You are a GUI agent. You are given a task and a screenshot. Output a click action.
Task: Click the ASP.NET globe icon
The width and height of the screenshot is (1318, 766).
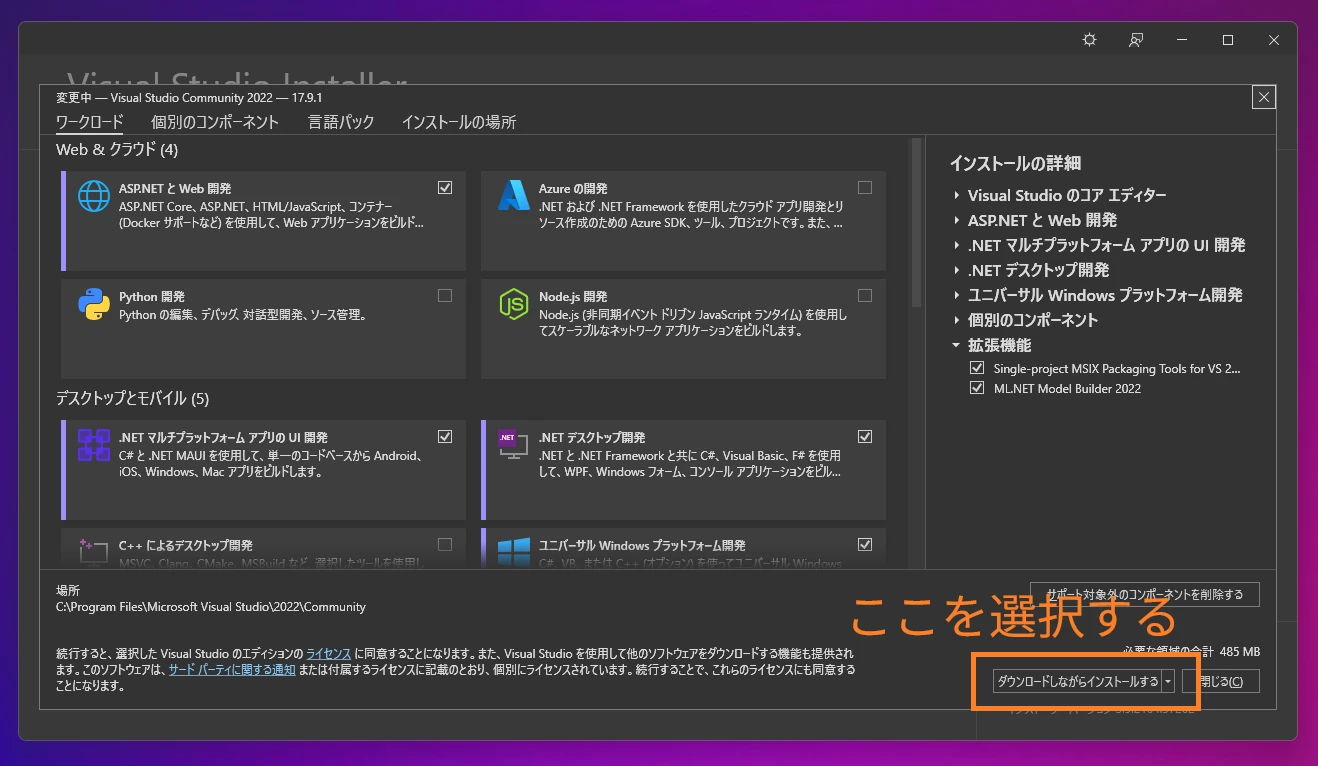(94, 196)
